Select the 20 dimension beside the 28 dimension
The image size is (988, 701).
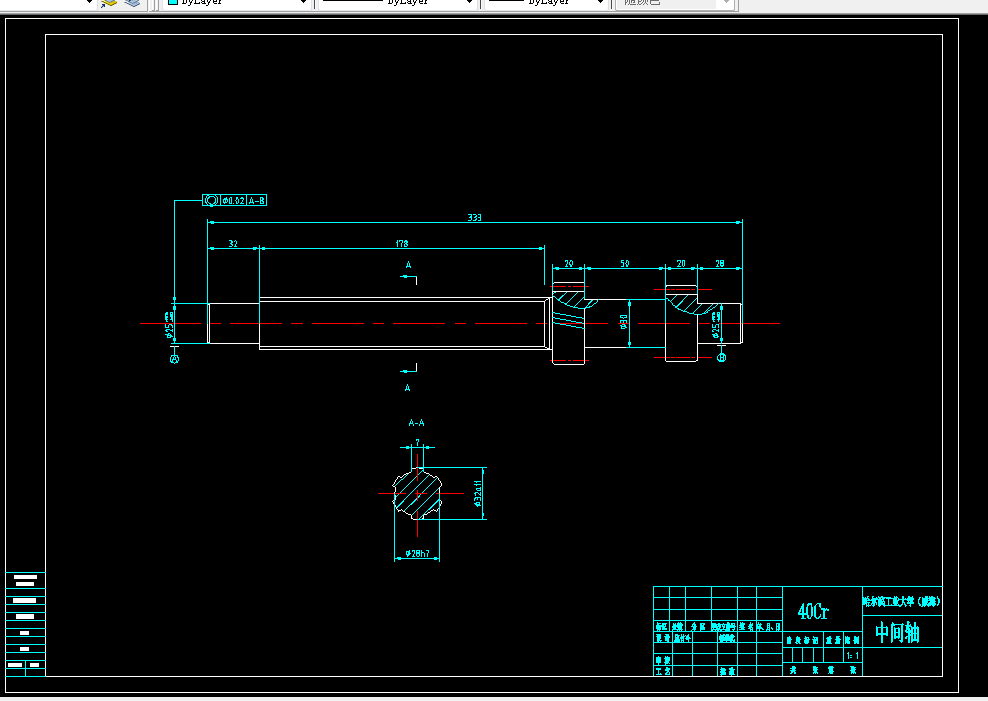(681, 263)
